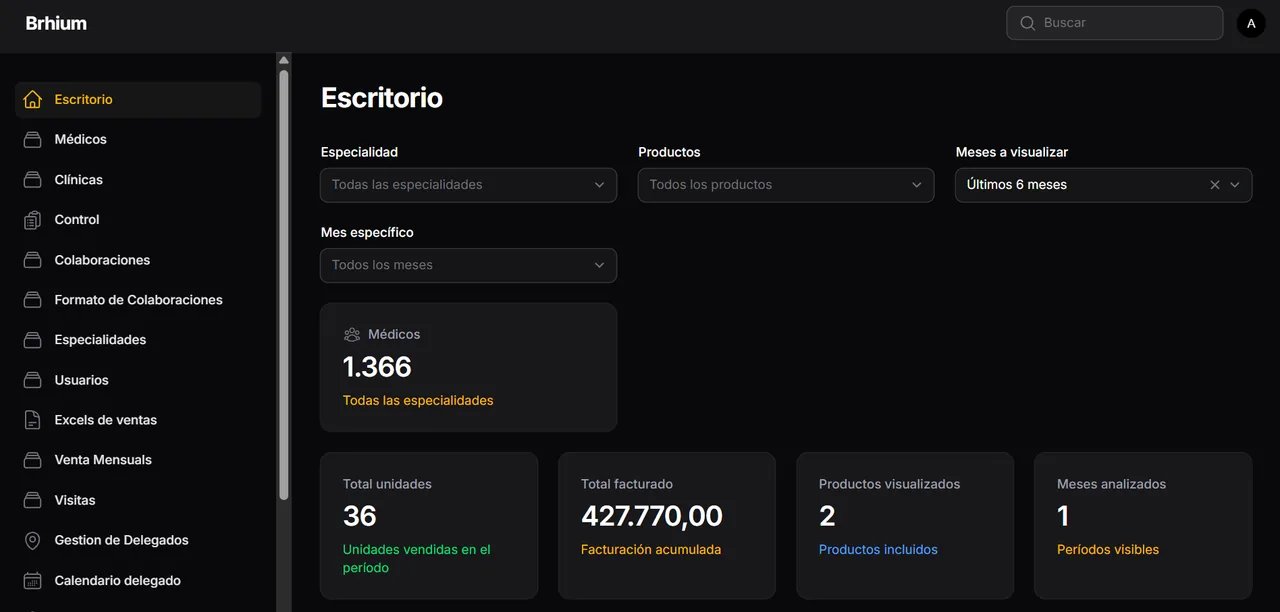
Task: Open the Especialidad dropdown
Action: click(468, 185)
